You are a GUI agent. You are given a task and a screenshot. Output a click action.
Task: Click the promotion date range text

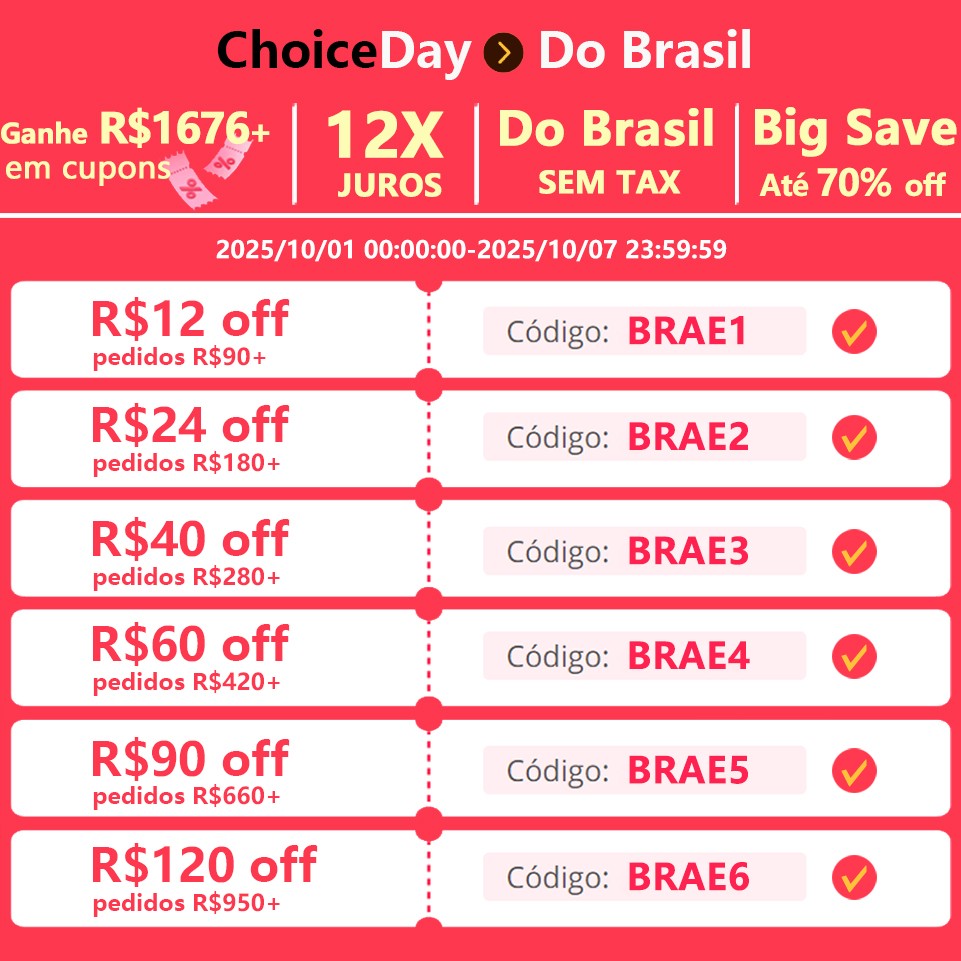(x=471, y=249)
